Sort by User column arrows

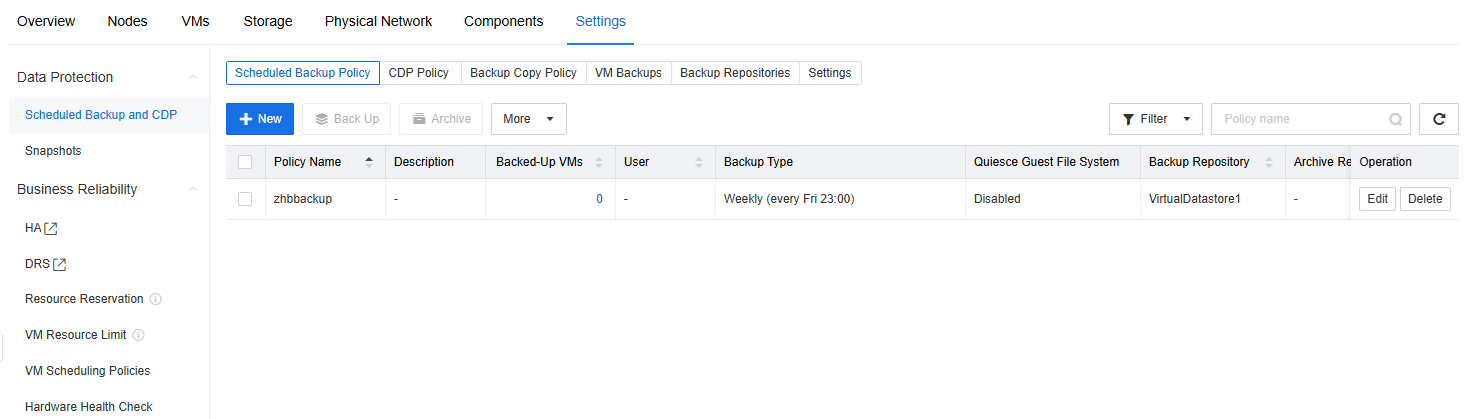pos(699,162)
